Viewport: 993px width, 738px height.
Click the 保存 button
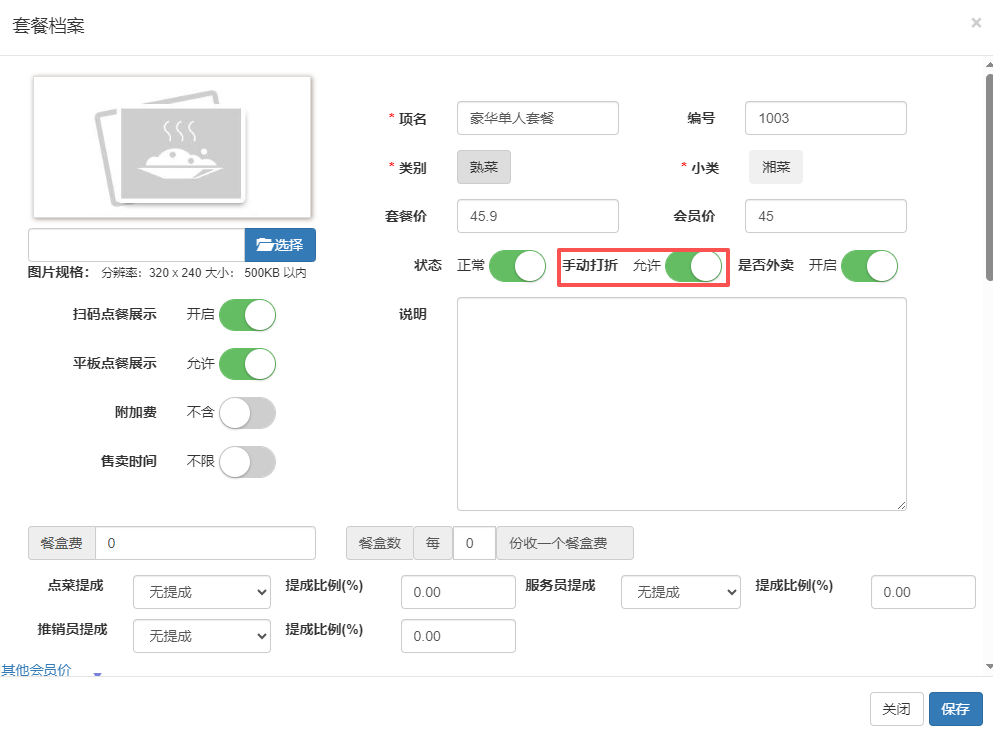pos(955,709)
